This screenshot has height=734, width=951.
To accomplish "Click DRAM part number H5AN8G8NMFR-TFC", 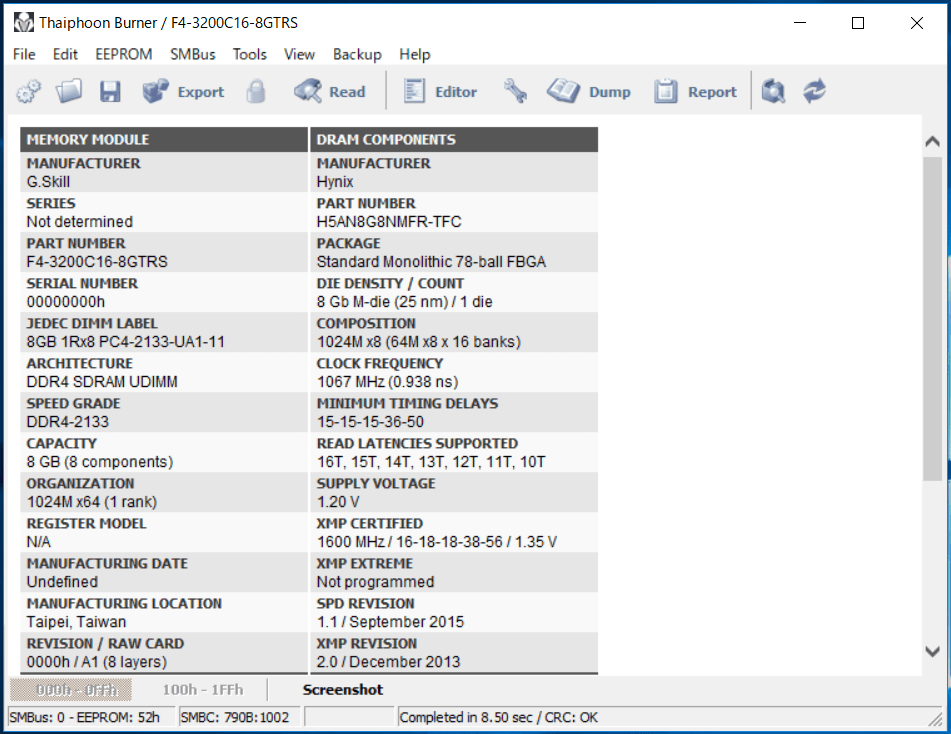I will 389,222.
